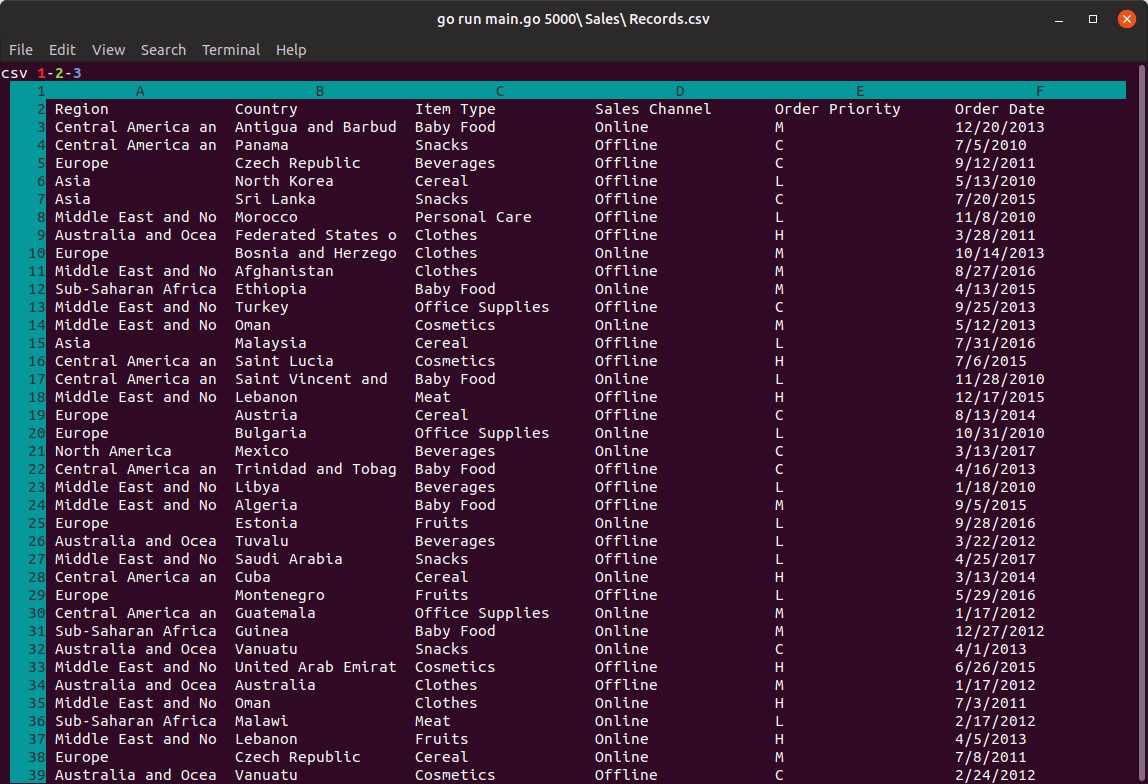
Task: Select the 'Austria' cell
Action: point(266,415)
